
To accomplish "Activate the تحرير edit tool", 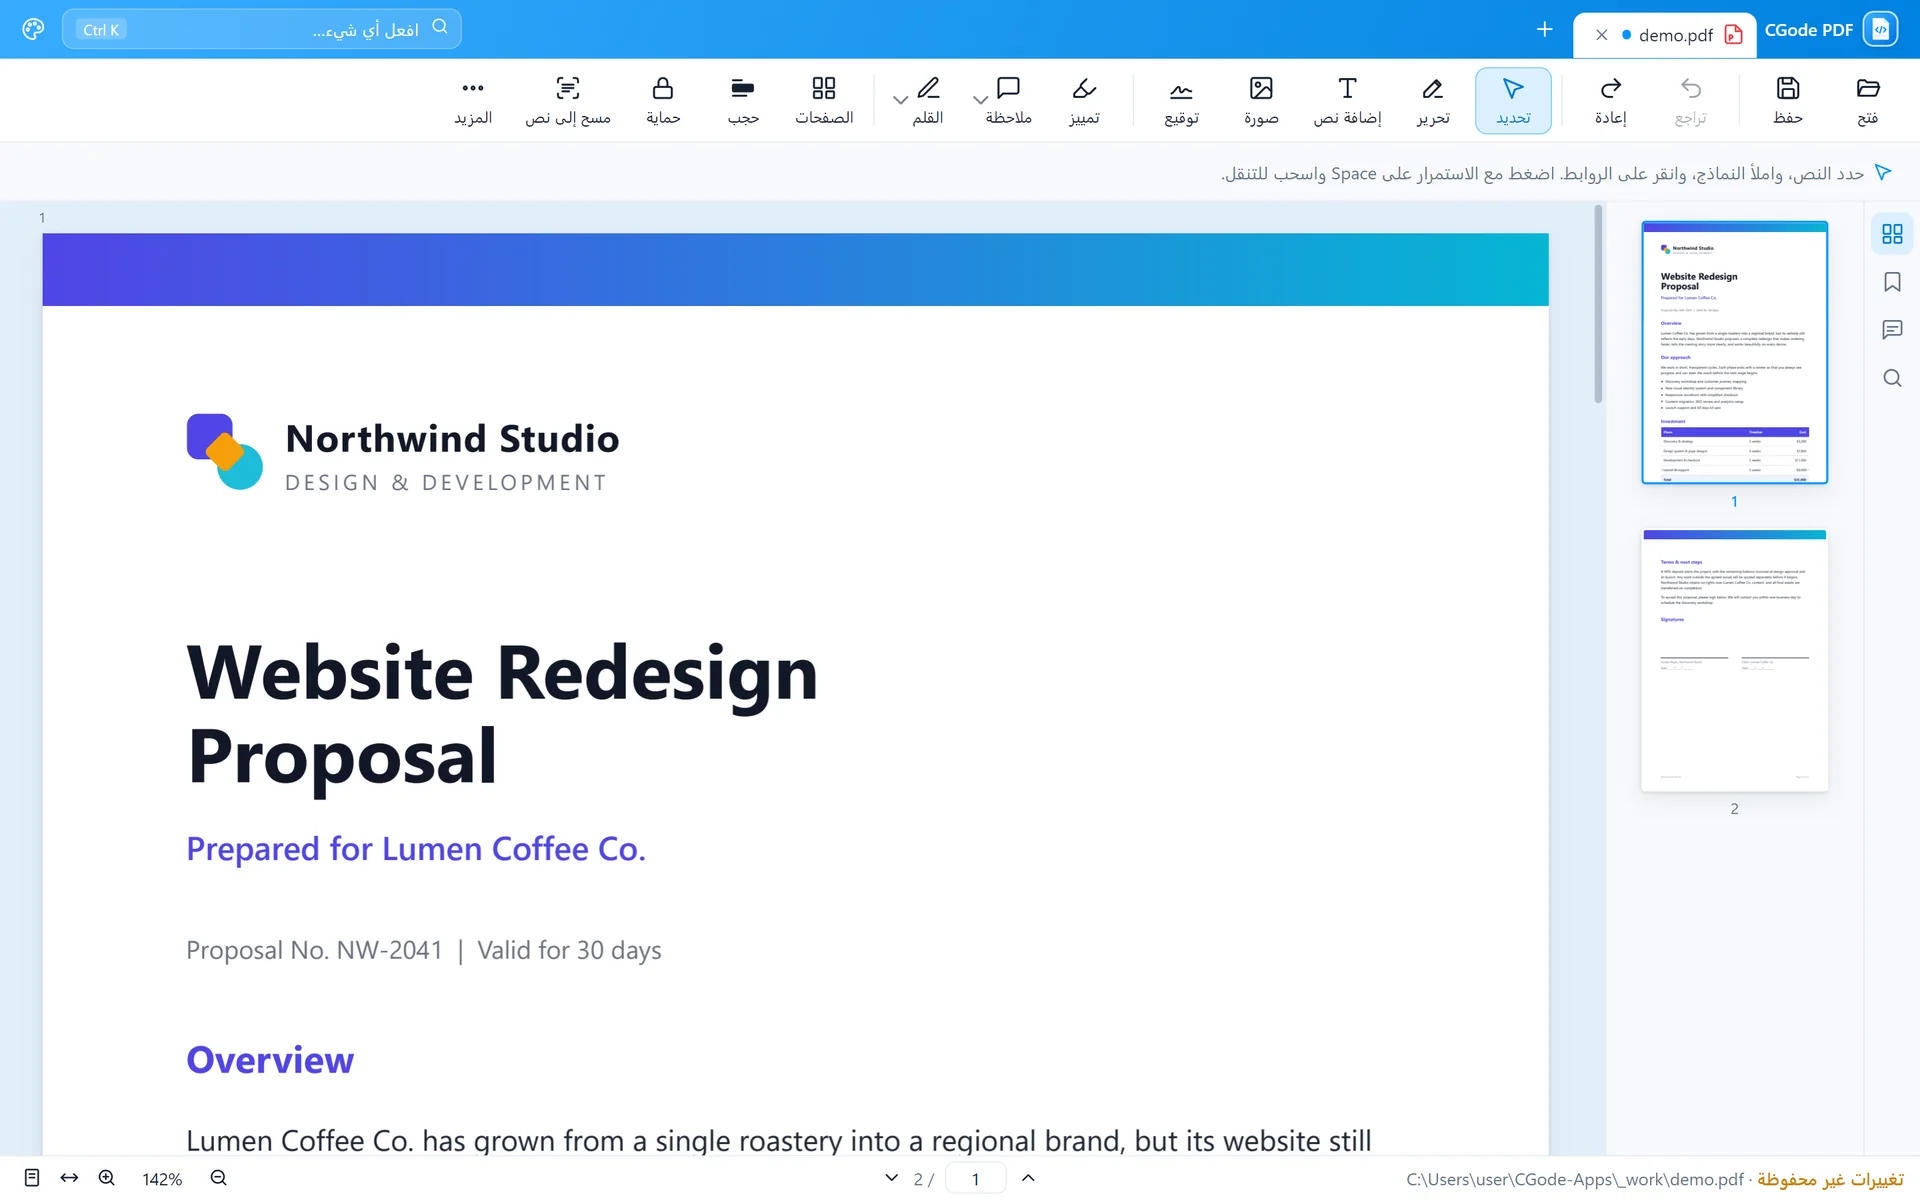I will point(1432,100).
